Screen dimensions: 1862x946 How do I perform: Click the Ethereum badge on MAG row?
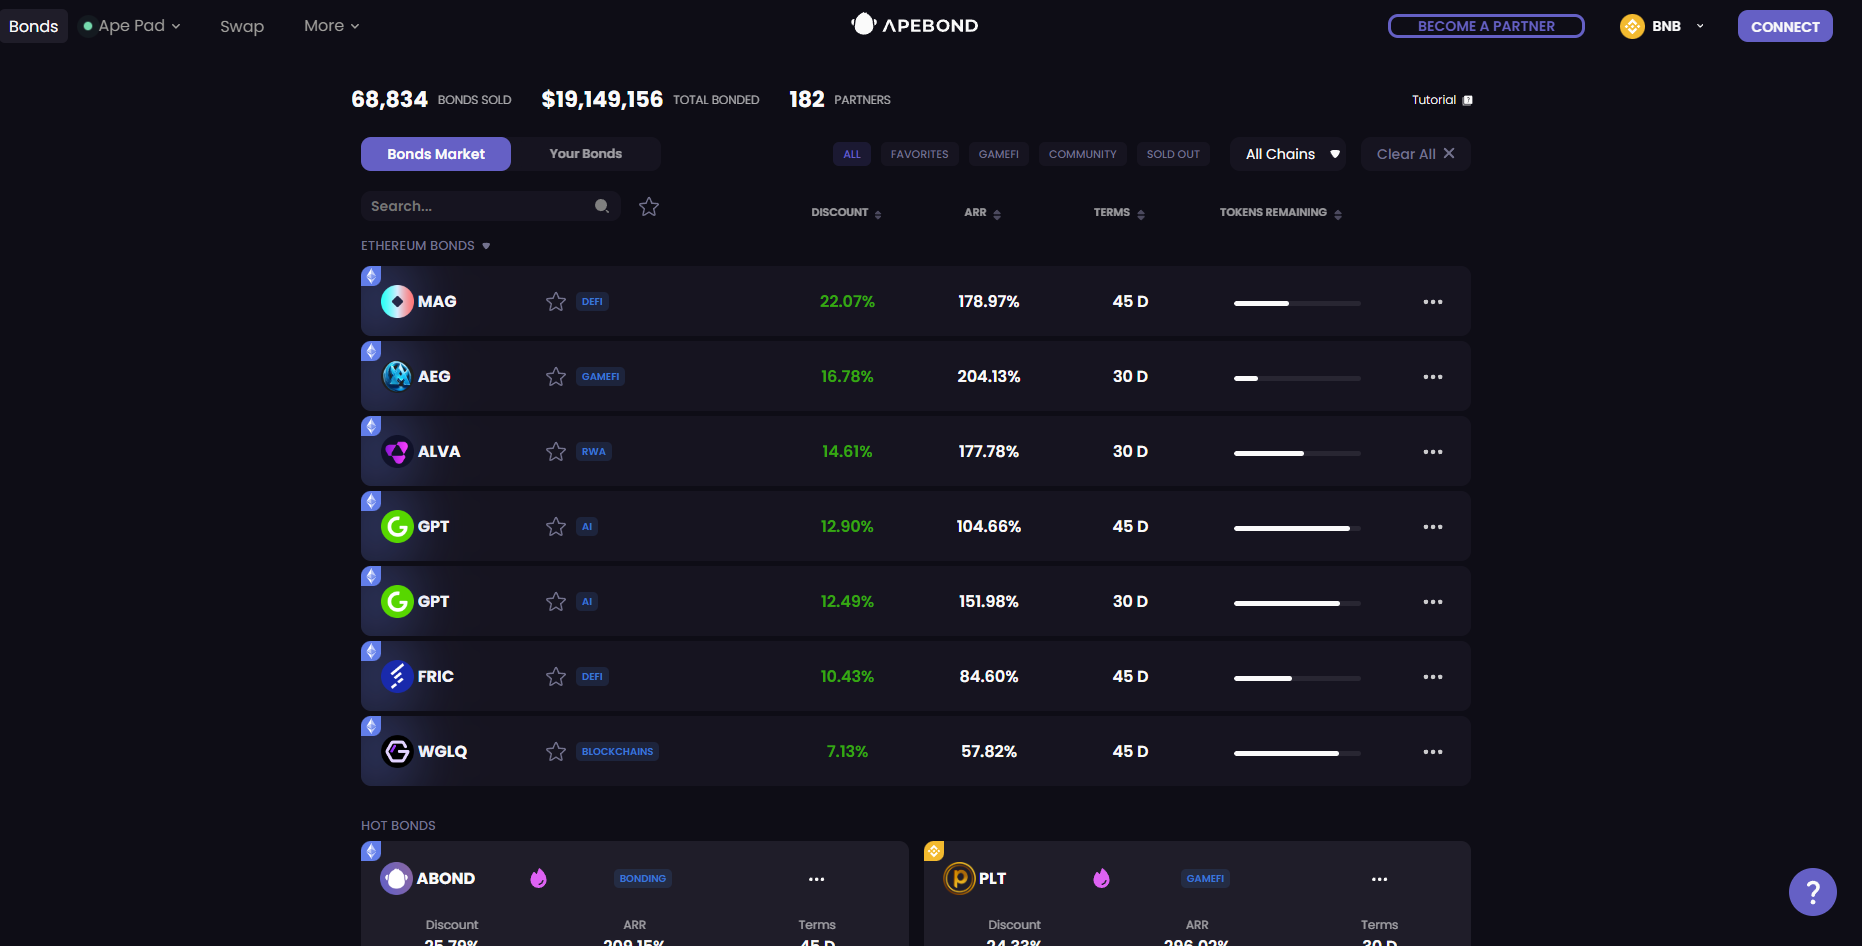371,276
